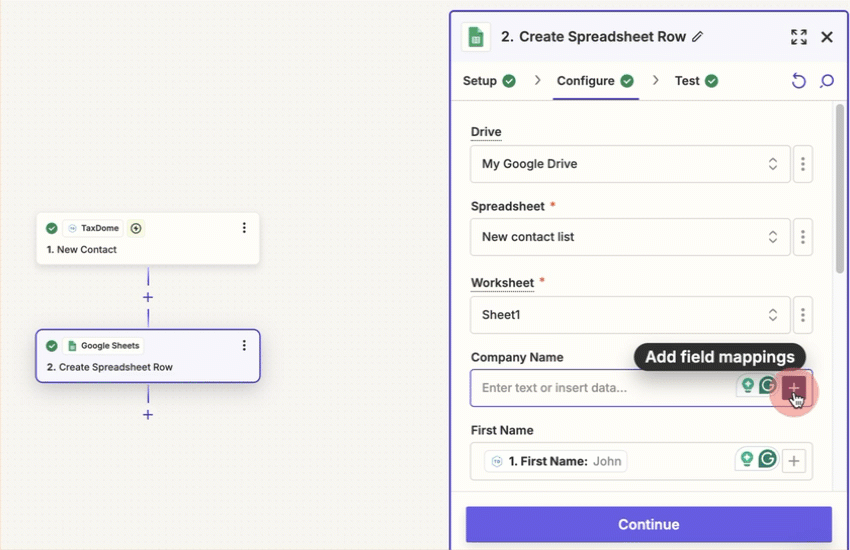The height and width of the screenshot is (550, 850).
Task: Open three-dot menu on New Contact step
Action: pyautogui.click(x=244, y=228)
